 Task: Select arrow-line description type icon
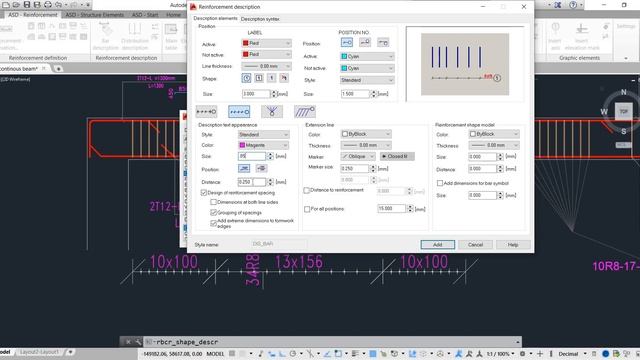tap(206, 111)
